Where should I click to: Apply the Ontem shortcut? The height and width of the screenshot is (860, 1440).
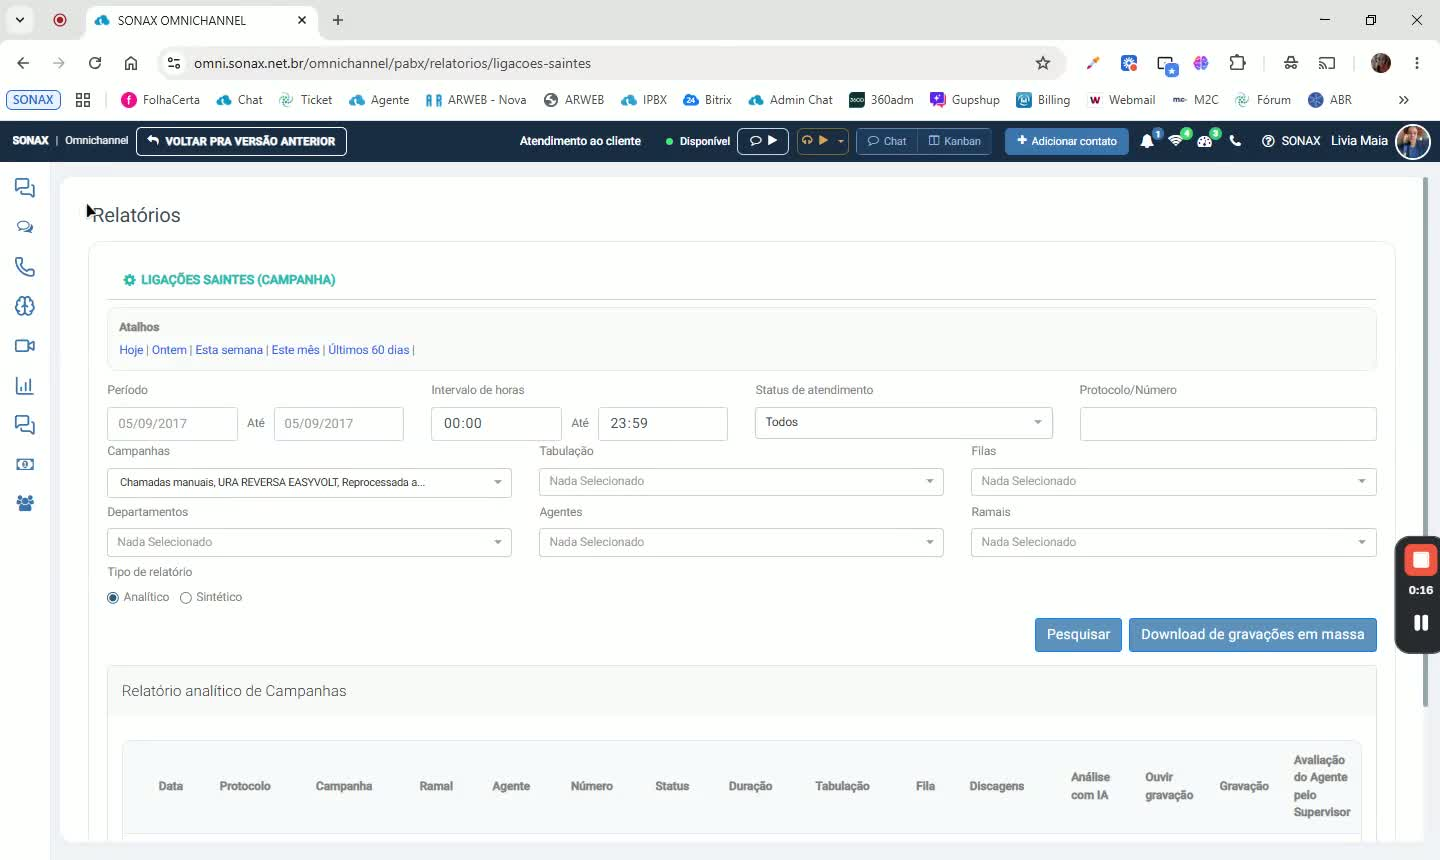(169, 350)
